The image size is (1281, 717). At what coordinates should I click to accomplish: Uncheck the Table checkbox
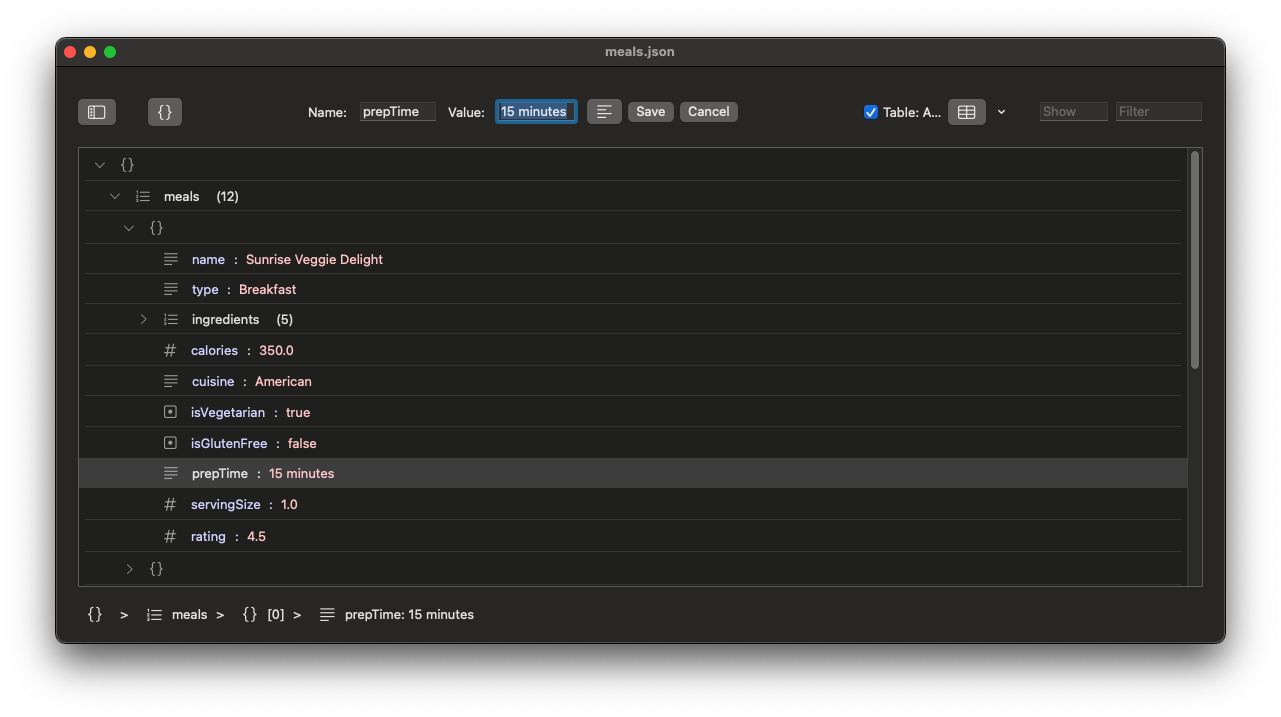[x=871, y=112]
